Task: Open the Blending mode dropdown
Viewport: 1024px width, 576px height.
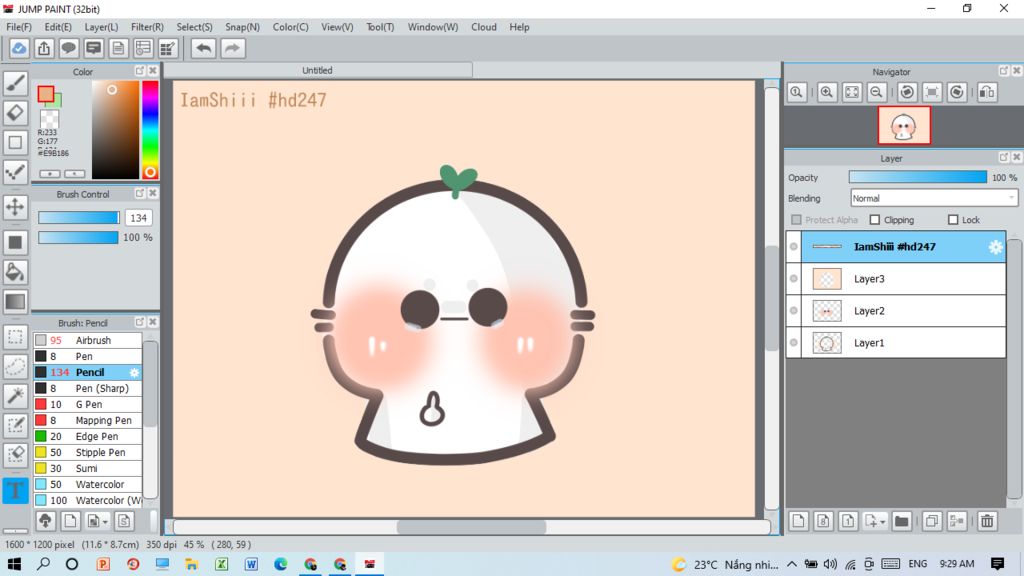Action: click(x=933, y=198)
